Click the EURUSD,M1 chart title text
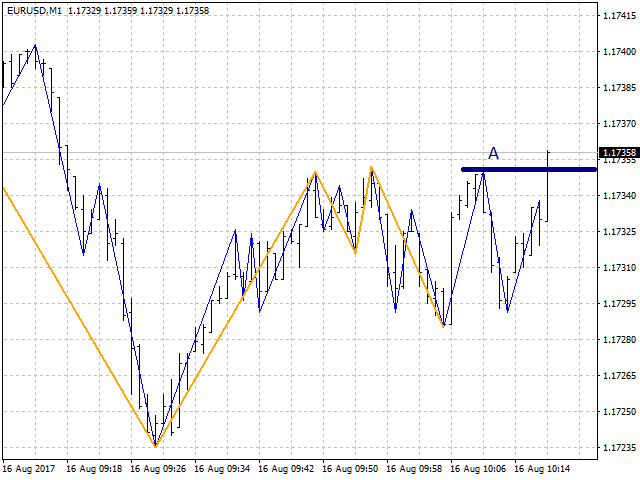 [34, 11]
